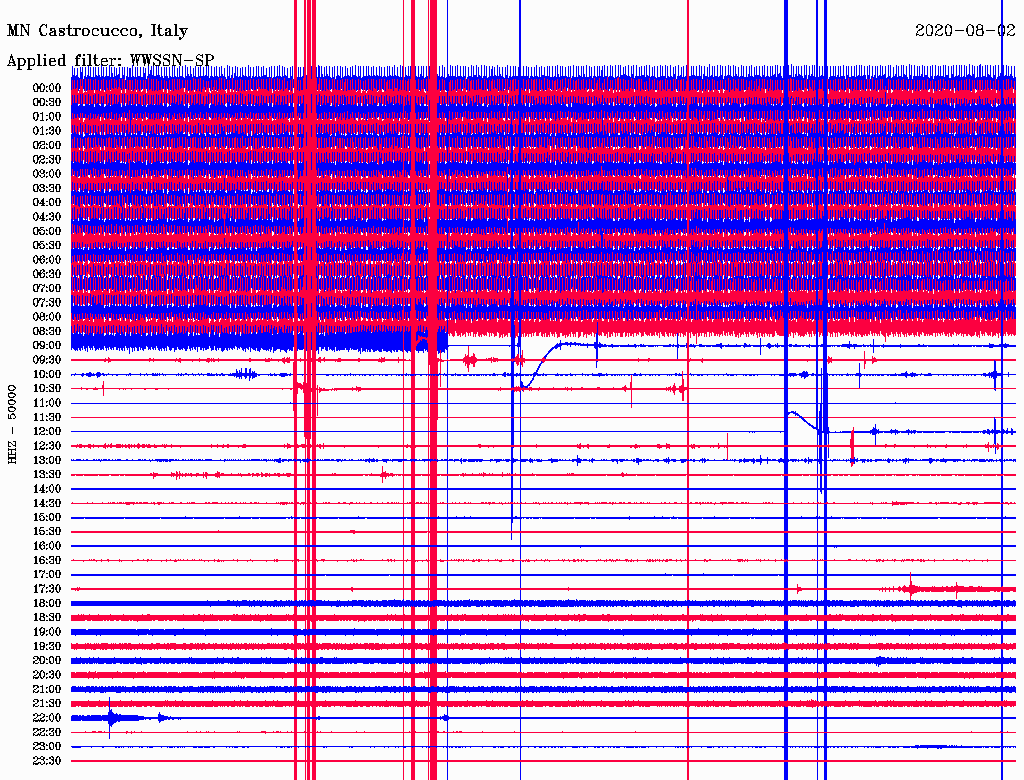Viewport: 1024px width, 780px height.
Task: Select the 09:30 time row label
Action: (x=47, y=360)
